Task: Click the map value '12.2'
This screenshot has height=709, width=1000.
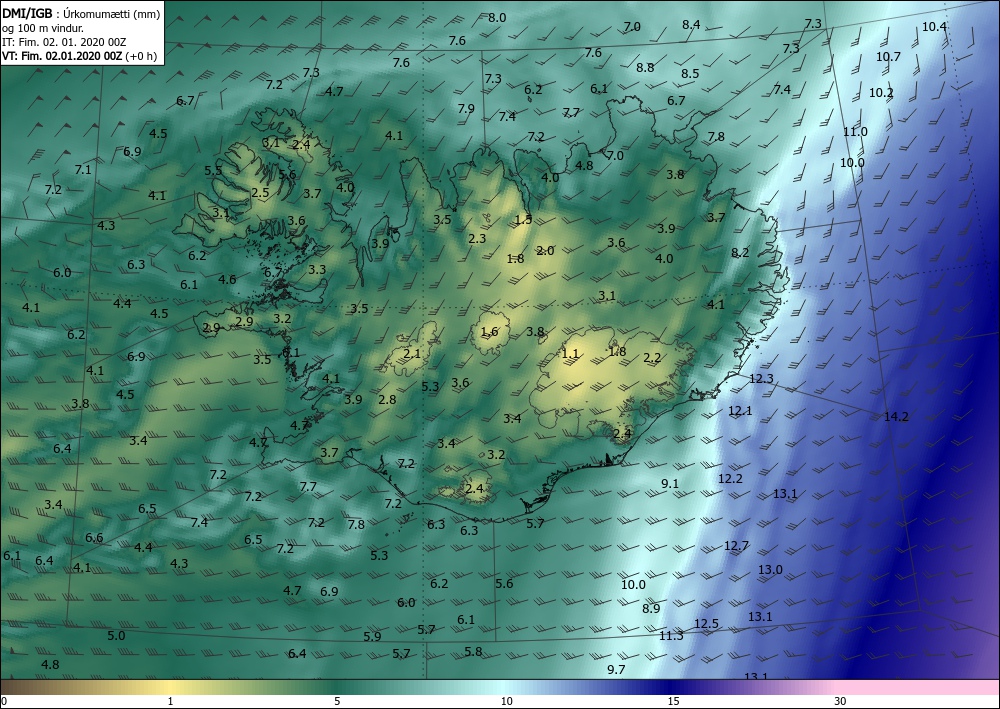Action: (x=730, y=478)
